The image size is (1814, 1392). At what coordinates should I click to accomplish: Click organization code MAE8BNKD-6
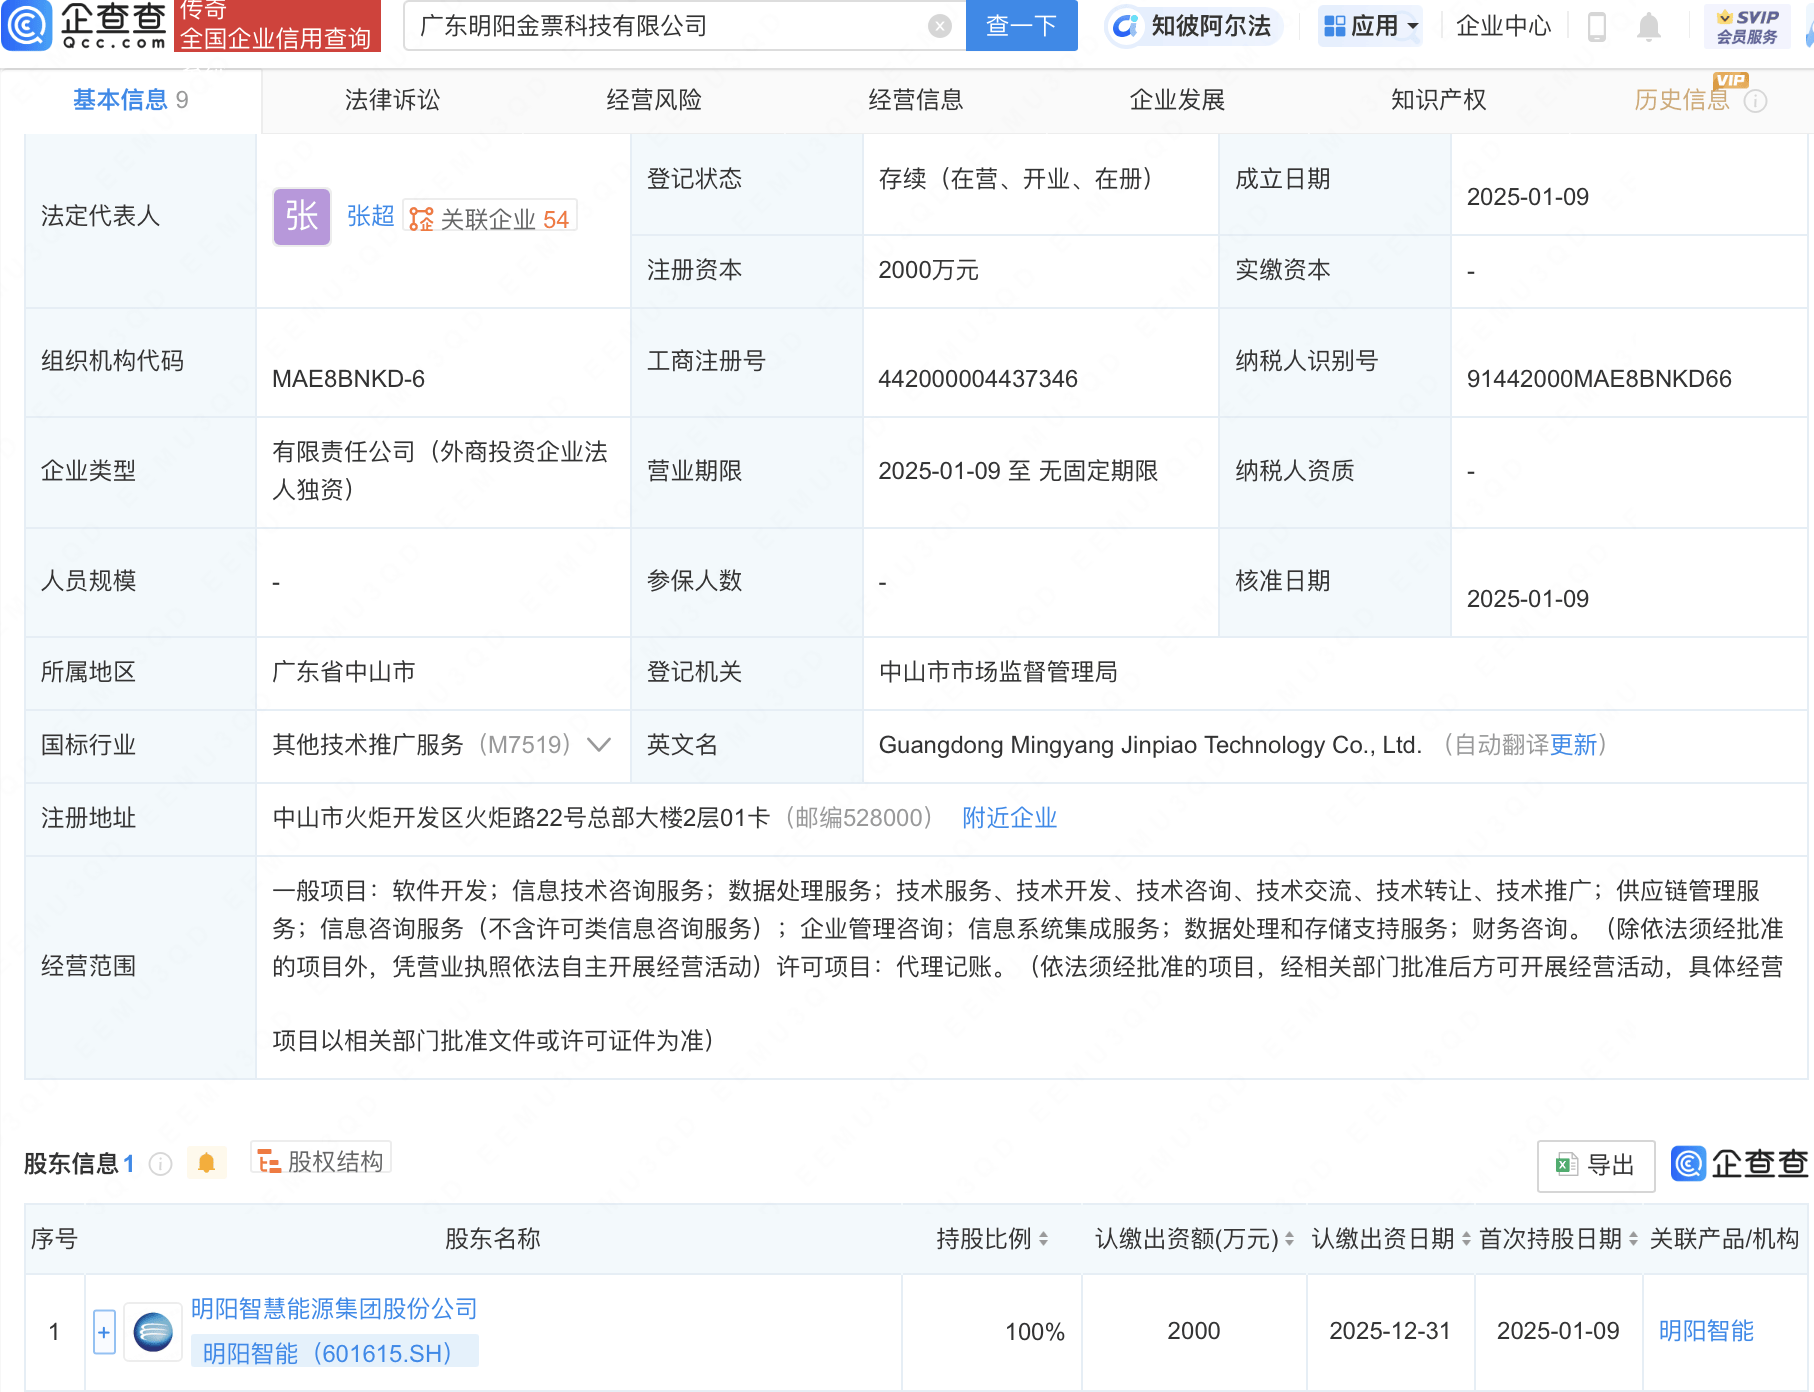pyautogui.click(x=348, y=379)
